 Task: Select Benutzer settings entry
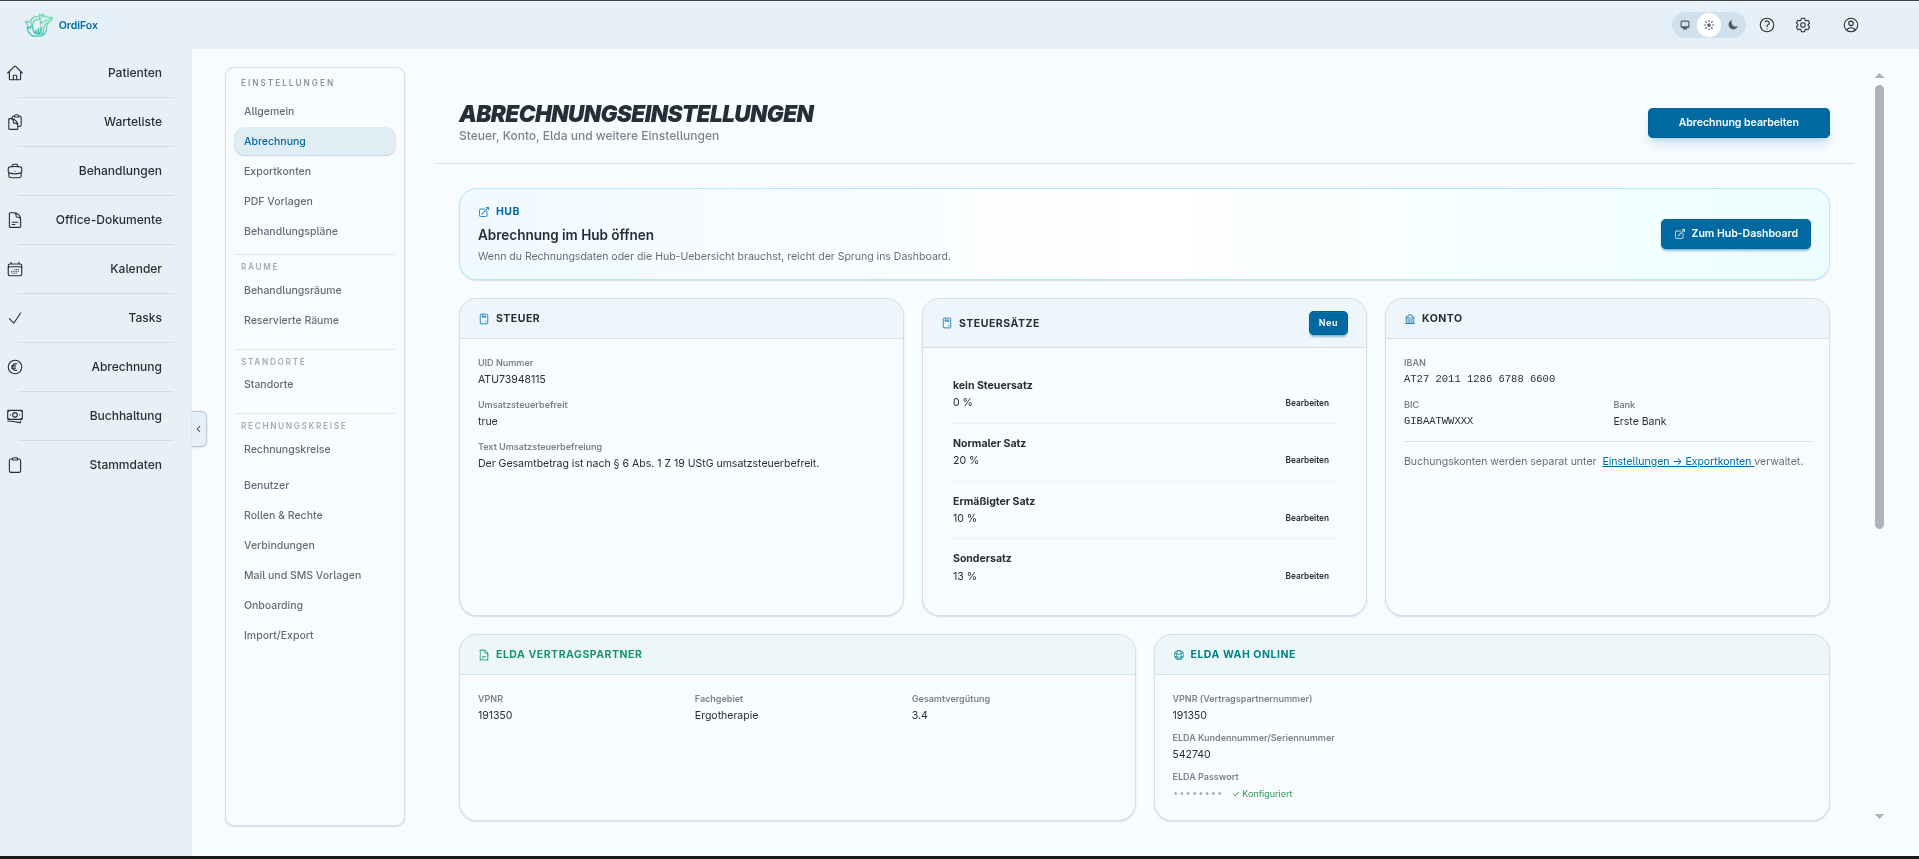pyautogui.click(x=315, y=485)
